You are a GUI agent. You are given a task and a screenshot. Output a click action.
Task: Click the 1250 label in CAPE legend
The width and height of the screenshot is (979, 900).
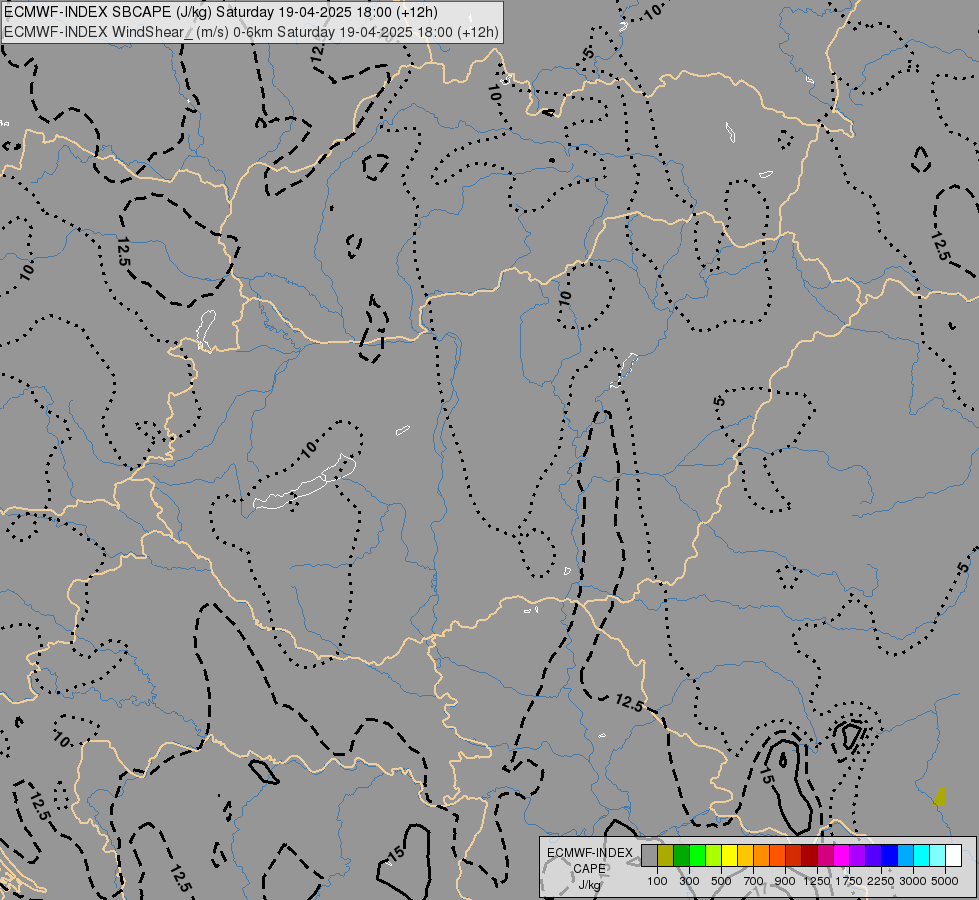tap(817, 881)
